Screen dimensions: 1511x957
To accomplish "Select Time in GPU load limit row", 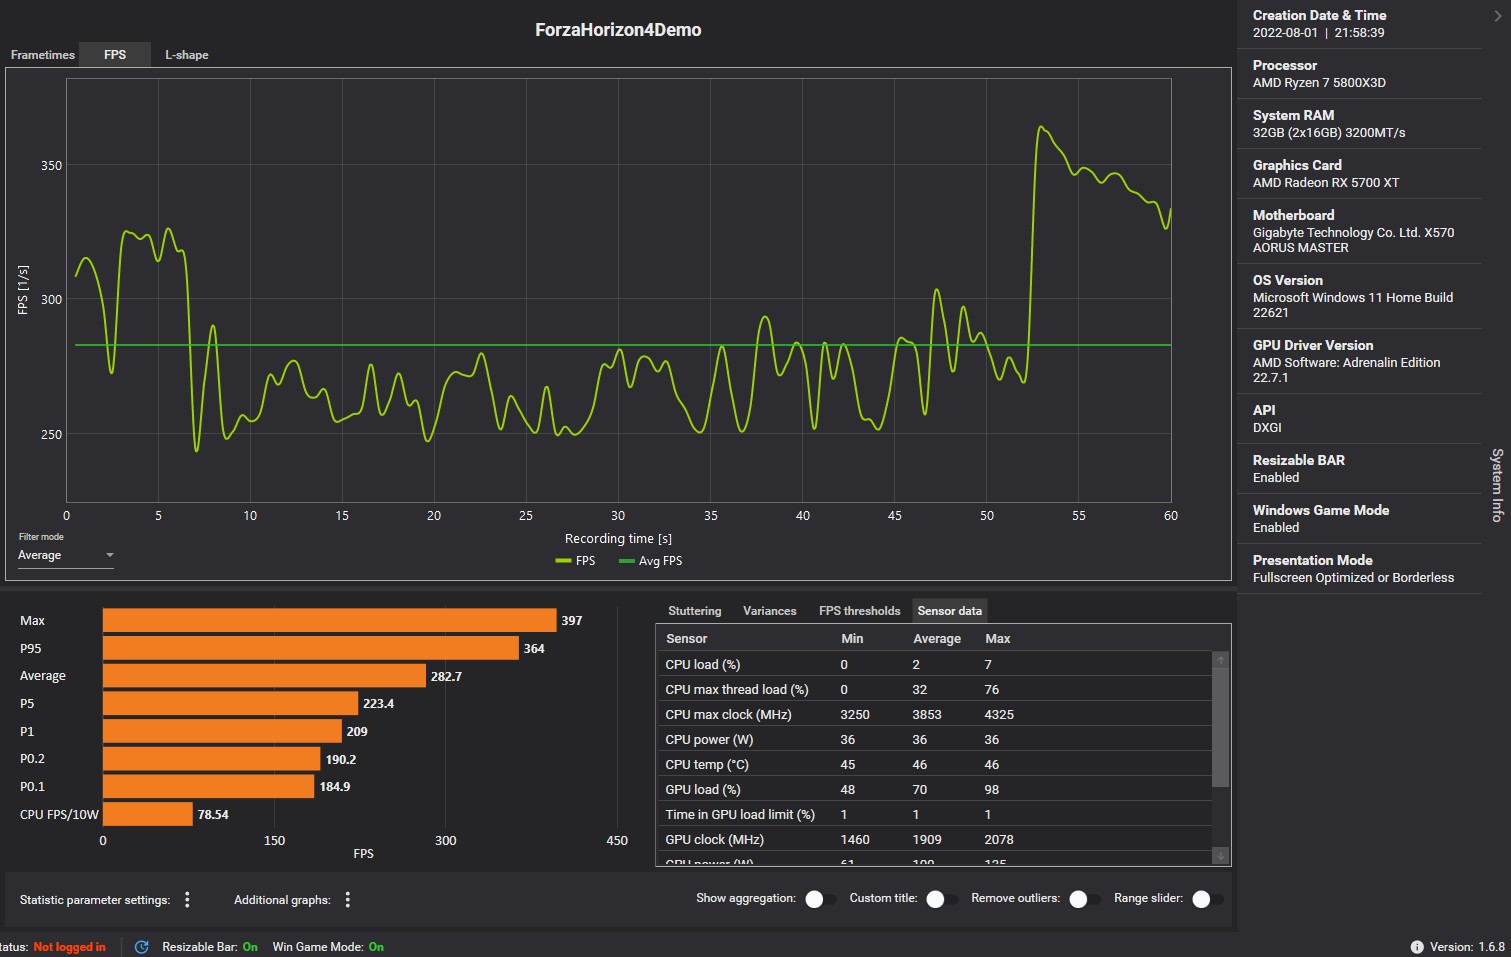I will coord(934,814).
